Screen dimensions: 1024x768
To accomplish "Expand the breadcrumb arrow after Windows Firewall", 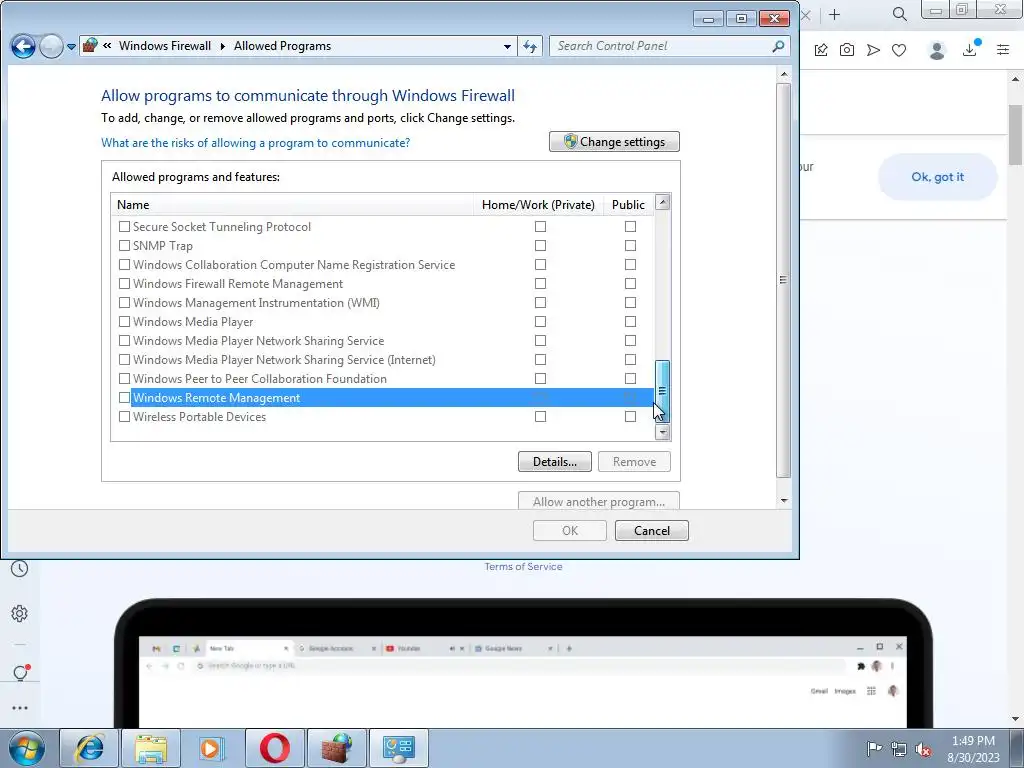I will click(223, 46).
